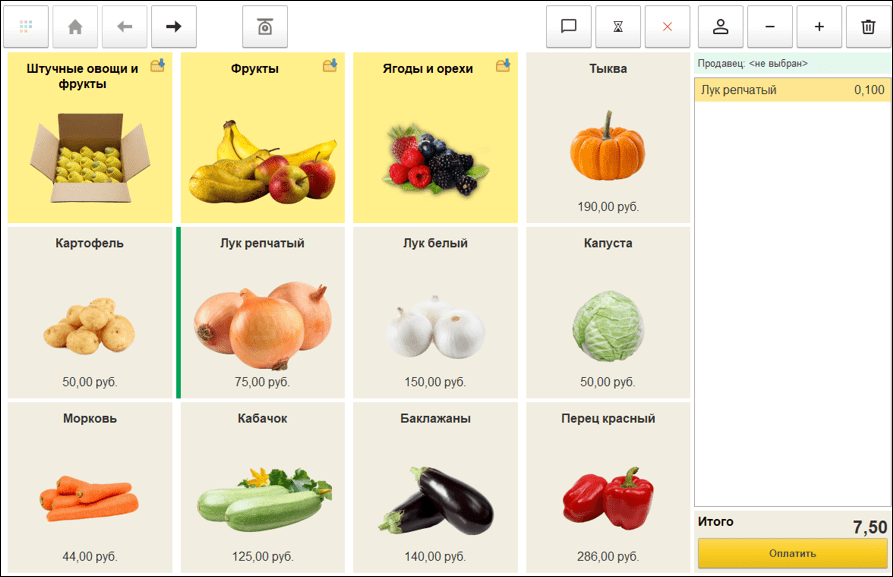Click the hourglass postpone icon
893x577 pixels.
point(618,27)
